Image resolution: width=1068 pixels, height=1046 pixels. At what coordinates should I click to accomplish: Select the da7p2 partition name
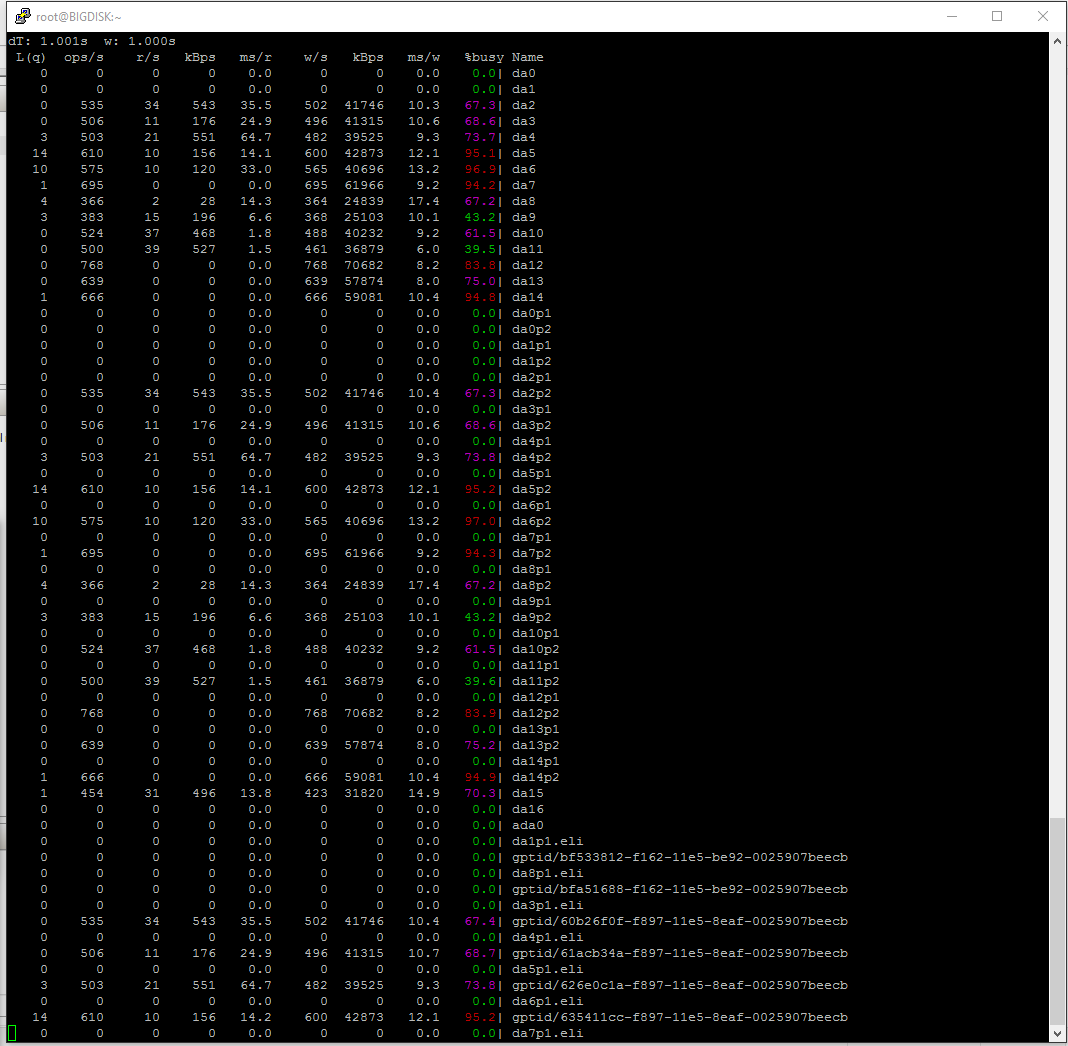pyautogui.click(x=532, y=554)
